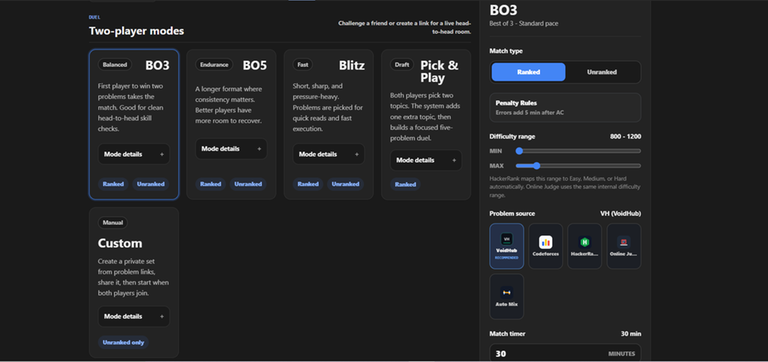768x362 pixels.
Task: Click the Endurance badge on BO5 card
Action: [x=215, y=65]
